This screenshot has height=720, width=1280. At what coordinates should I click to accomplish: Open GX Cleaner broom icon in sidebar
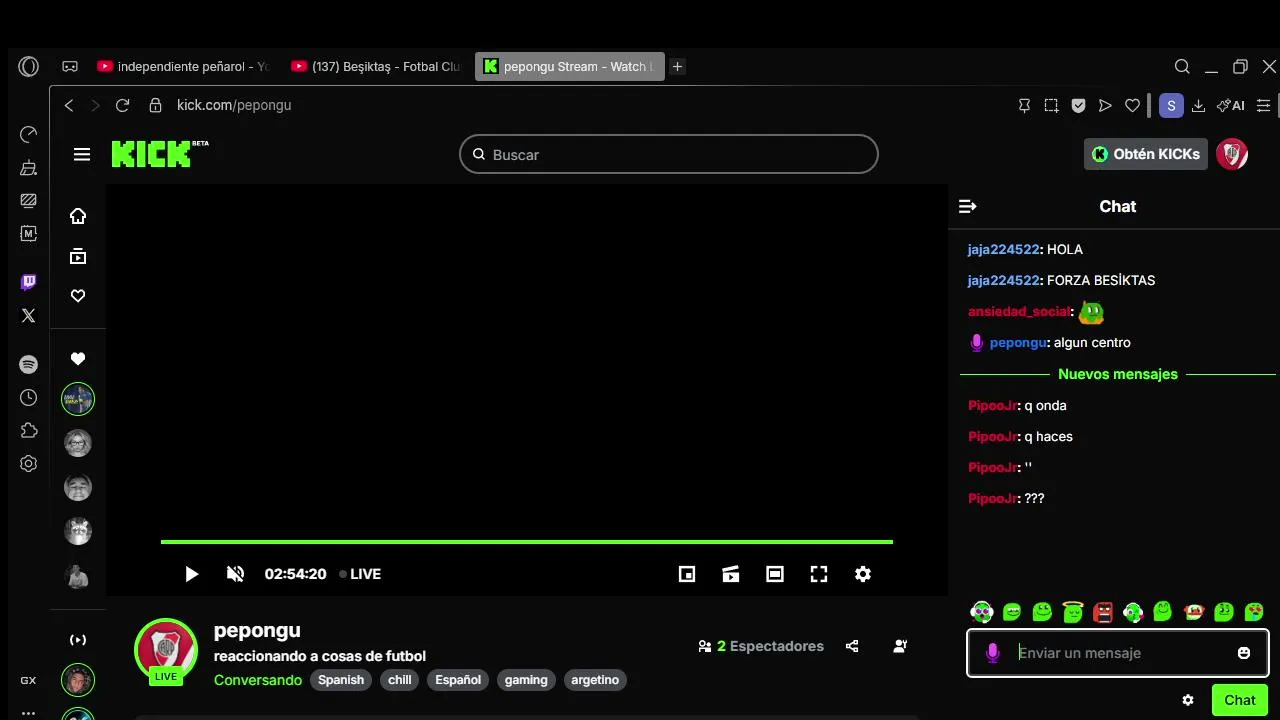(x=28, y=168)
